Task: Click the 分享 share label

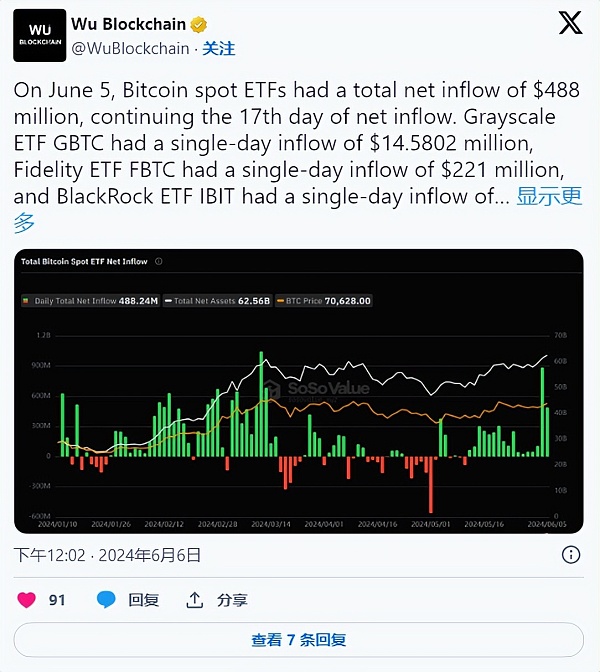Action: 232,600
